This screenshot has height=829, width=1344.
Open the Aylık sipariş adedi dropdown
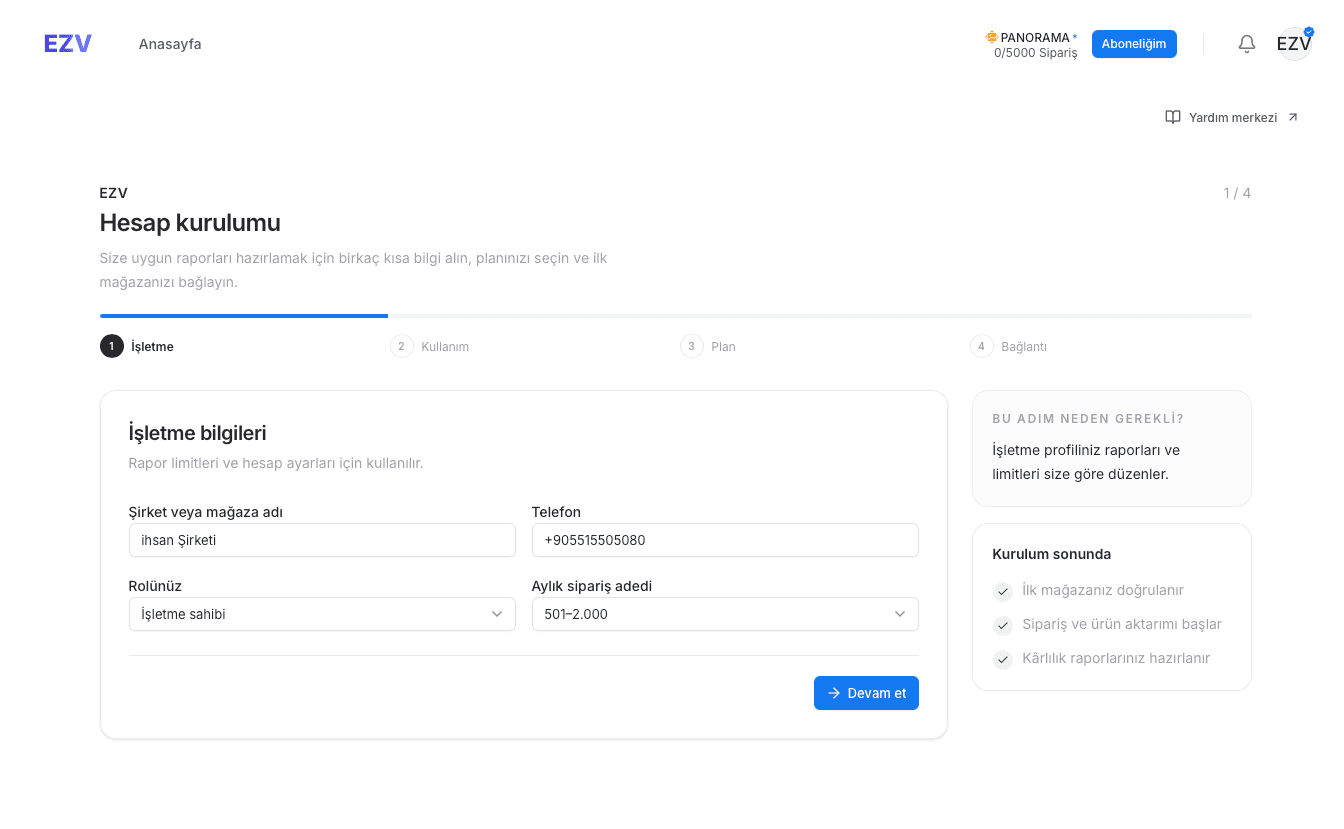click(x=725, y=614)
